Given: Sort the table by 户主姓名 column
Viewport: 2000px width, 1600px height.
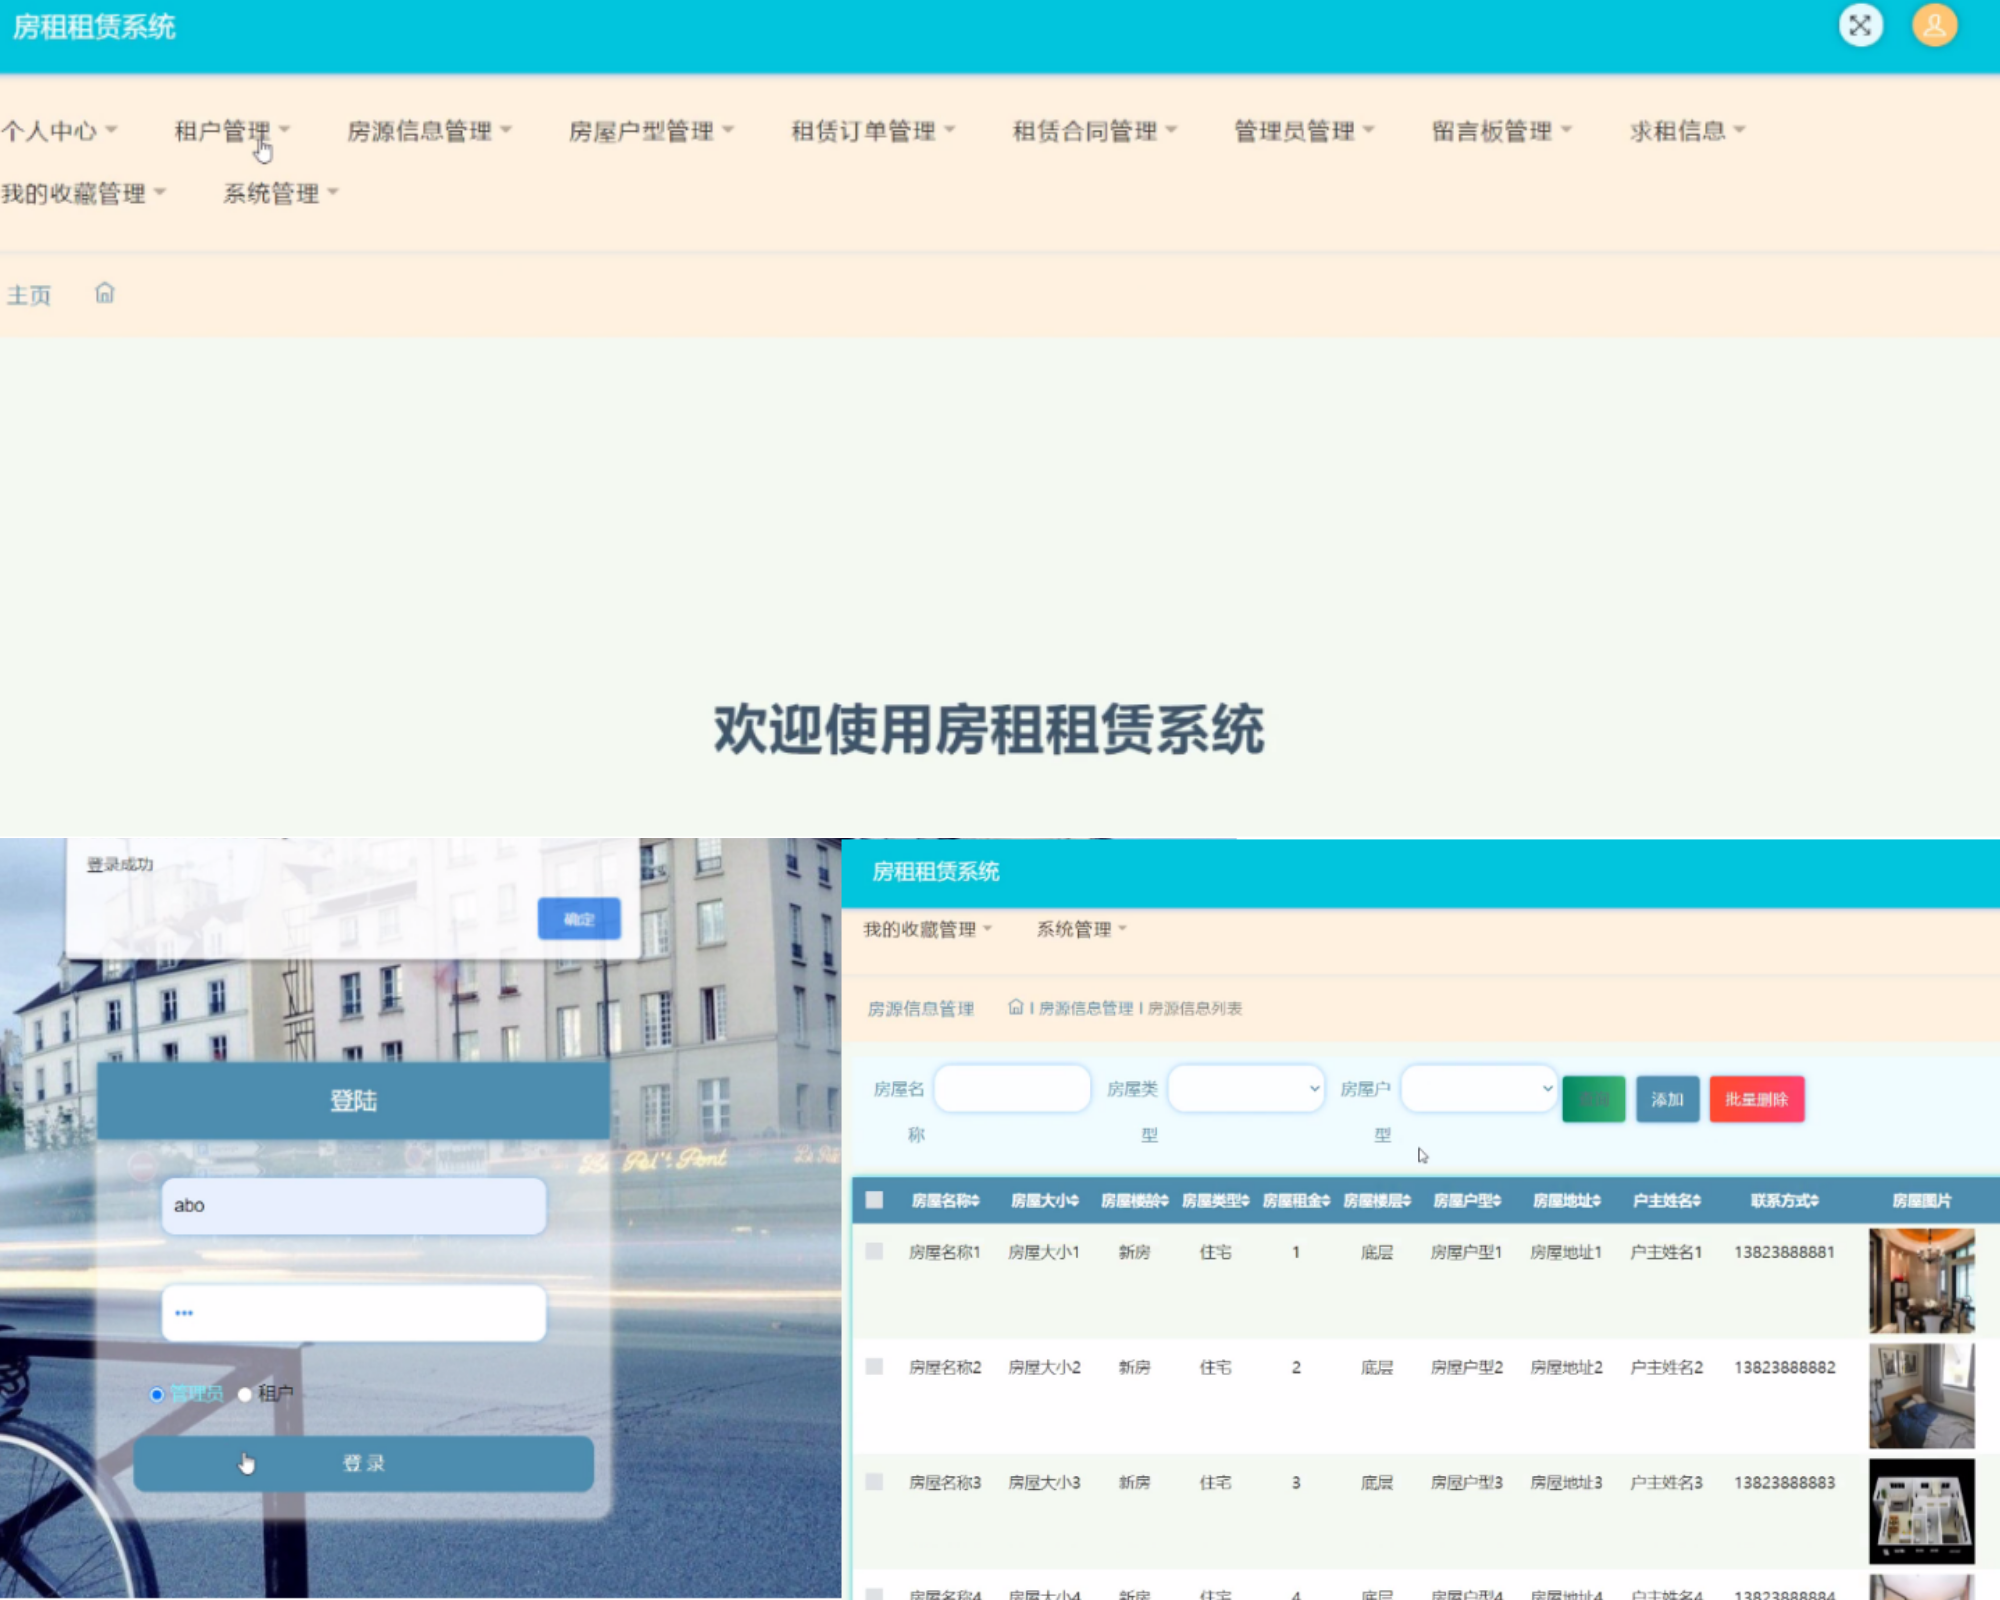Looking at the screenshot, I should pyautogui.click(x=1667, y=1200).
